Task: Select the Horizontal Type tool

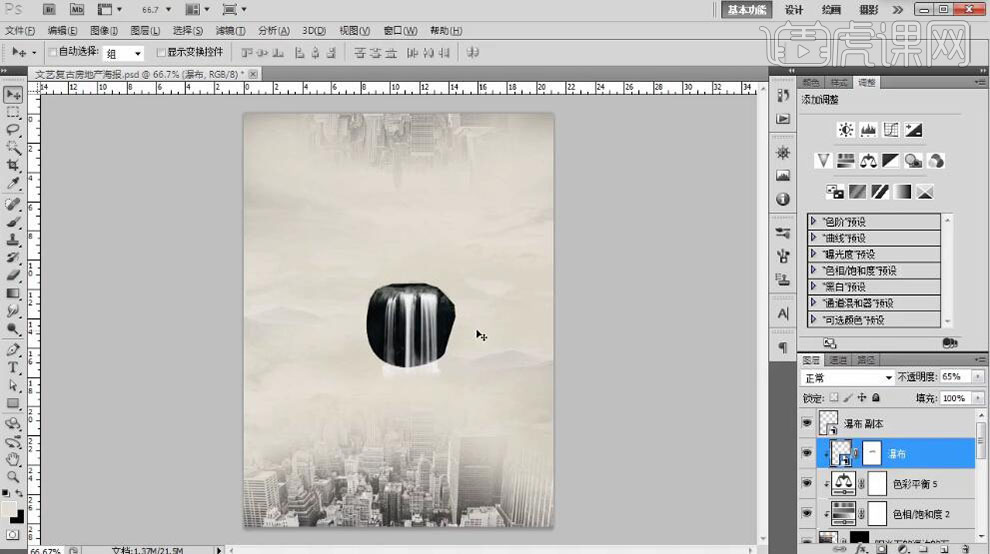Action: (x=13, y=368)
